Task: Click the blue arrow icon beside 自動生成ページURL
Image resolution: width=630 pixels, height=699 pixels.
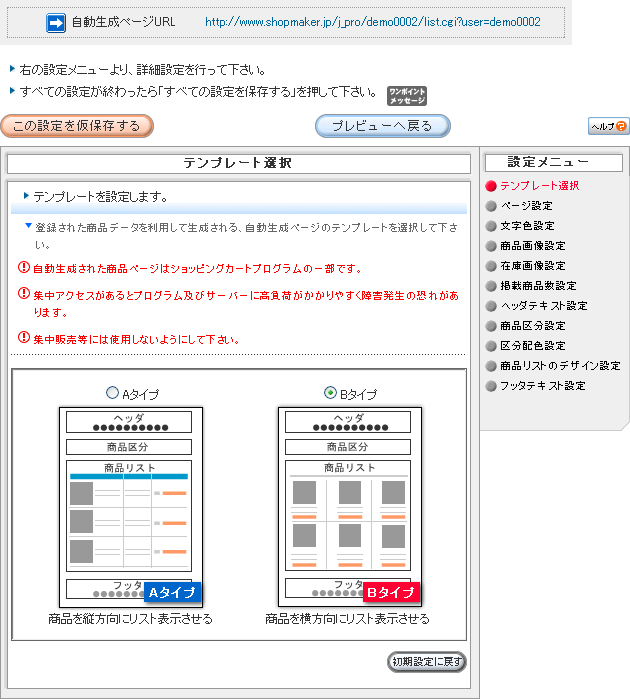Action: 56,22
